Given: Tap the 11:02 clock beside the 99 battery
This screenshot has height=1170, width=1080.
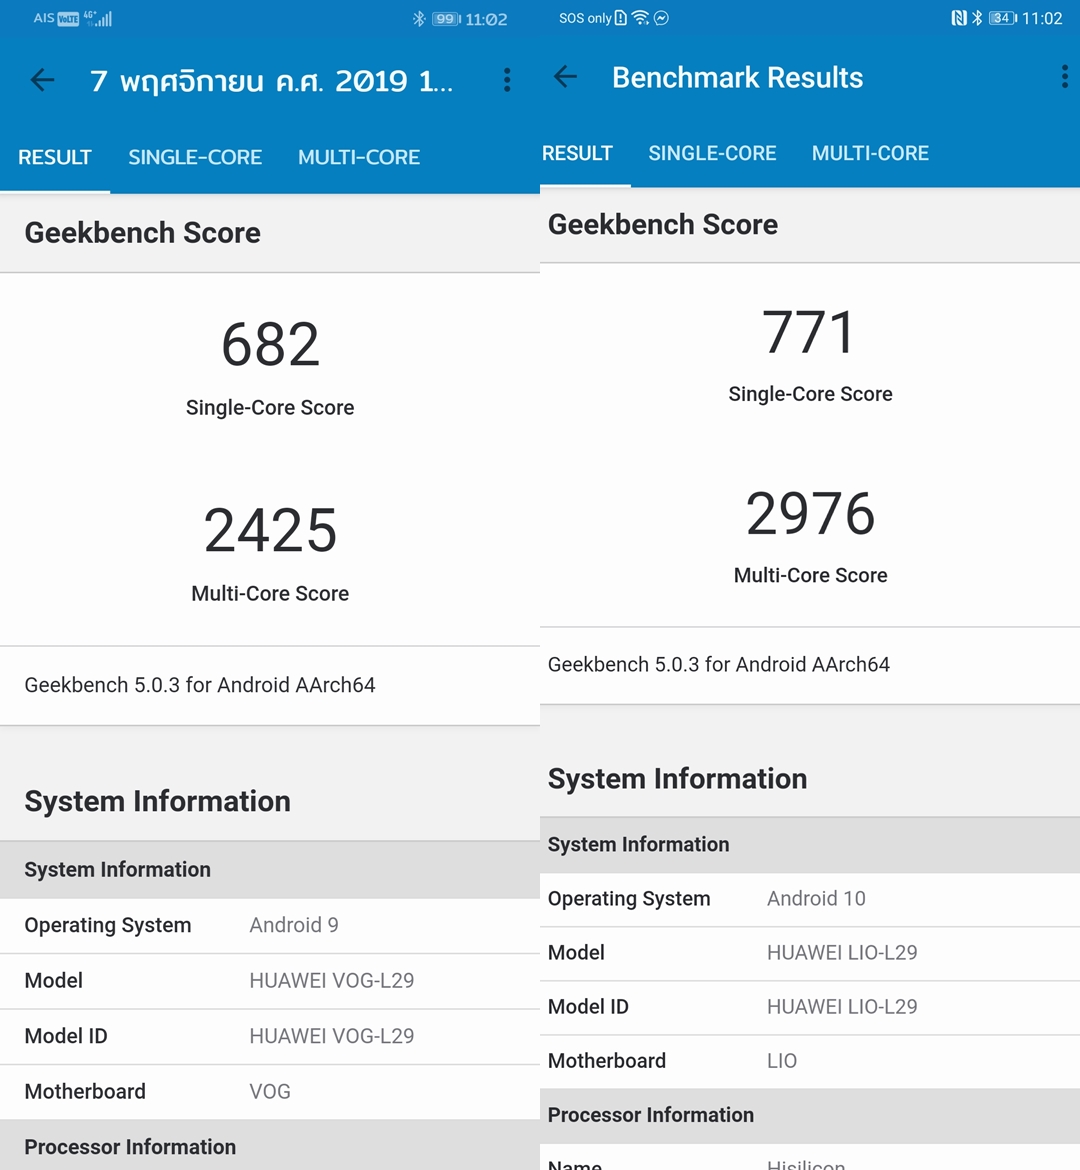Looking at the screenshot, I should coord(486,19).
